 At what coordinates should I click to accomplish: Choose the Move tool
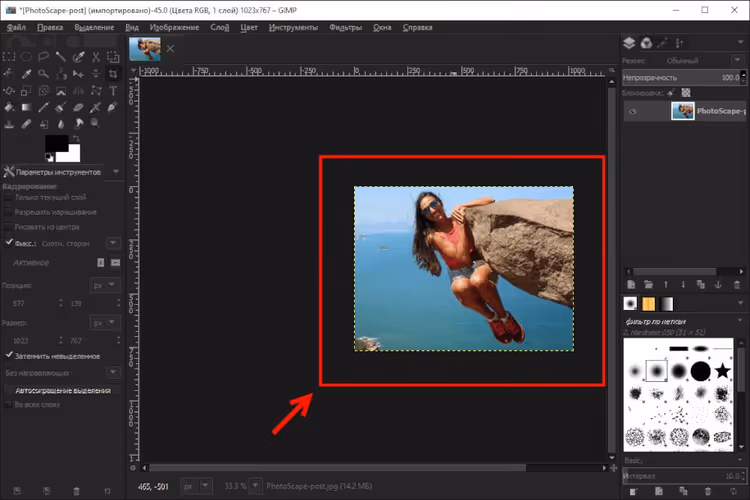click(x=78, y=74)
